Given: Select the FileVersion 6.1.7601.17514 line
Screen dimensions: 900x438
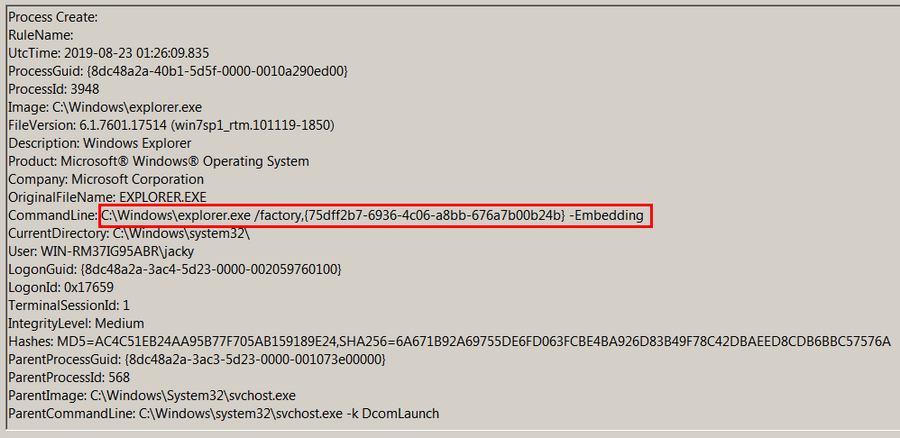Looking at the screenshot, I should pyautogui.click(x=171, y=125).
